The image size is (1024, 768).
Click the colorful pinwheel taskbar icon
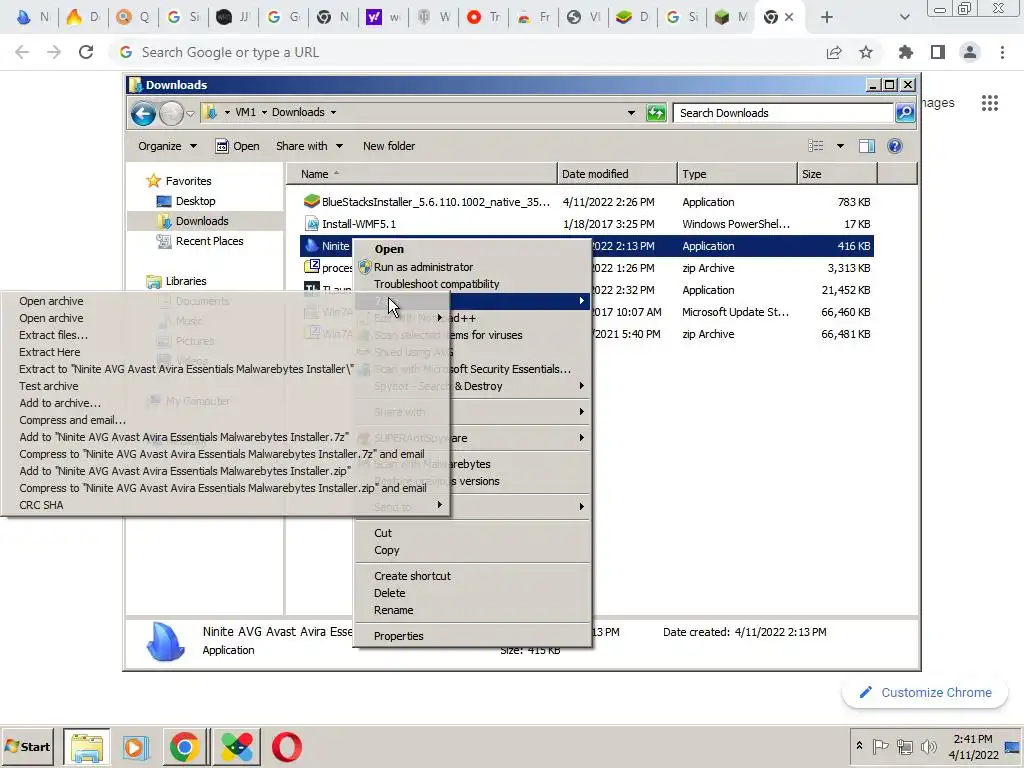(237, 747)
